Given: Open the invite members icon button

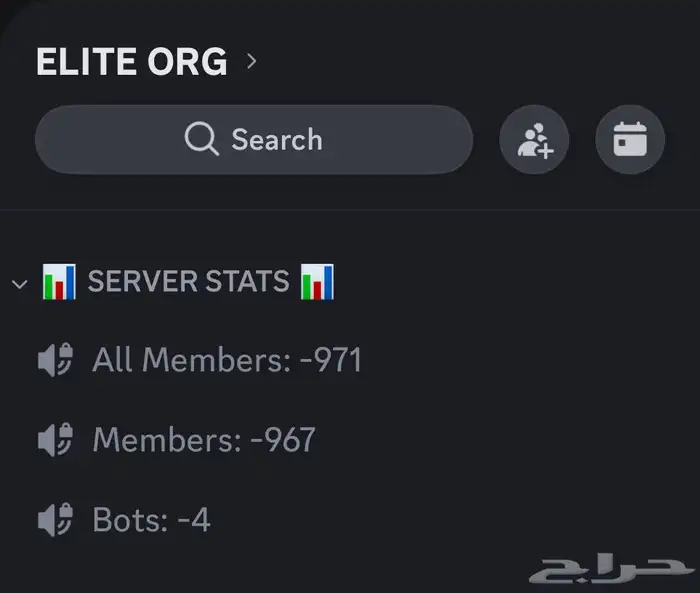Looking at the screenshot, I should click(534, 140).
